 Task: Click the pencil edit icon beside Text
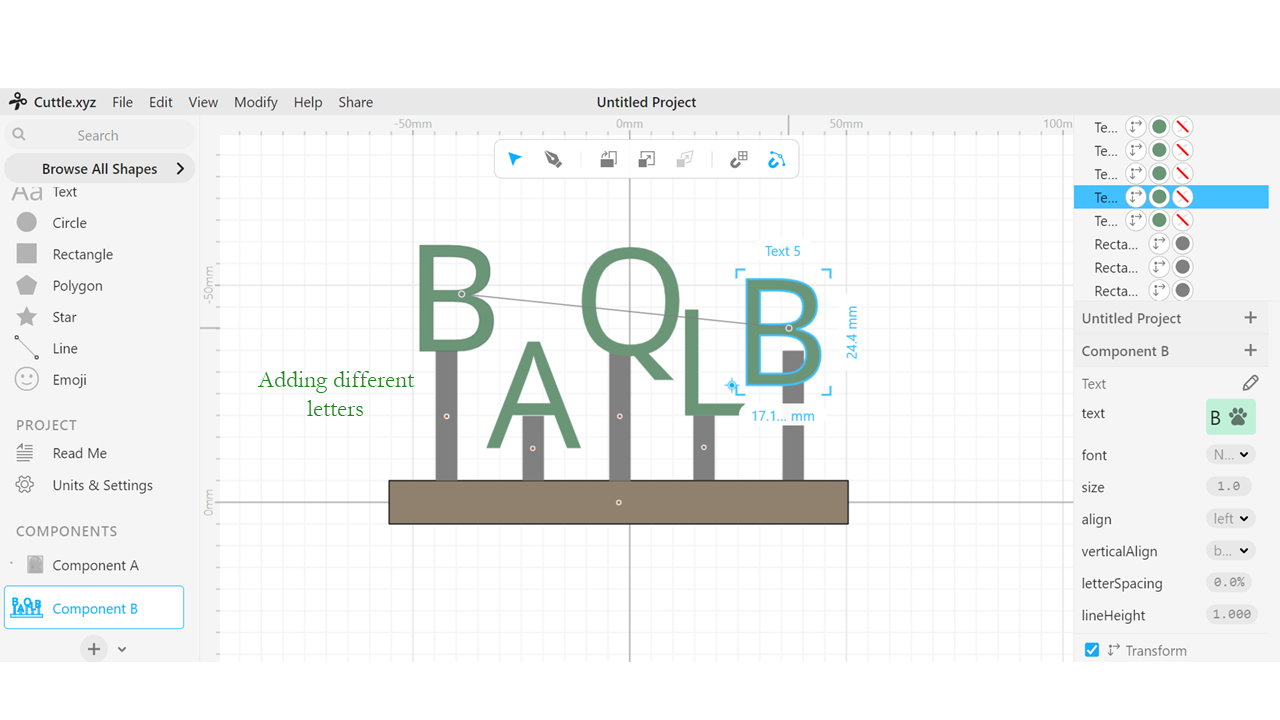pos(1250,383)
